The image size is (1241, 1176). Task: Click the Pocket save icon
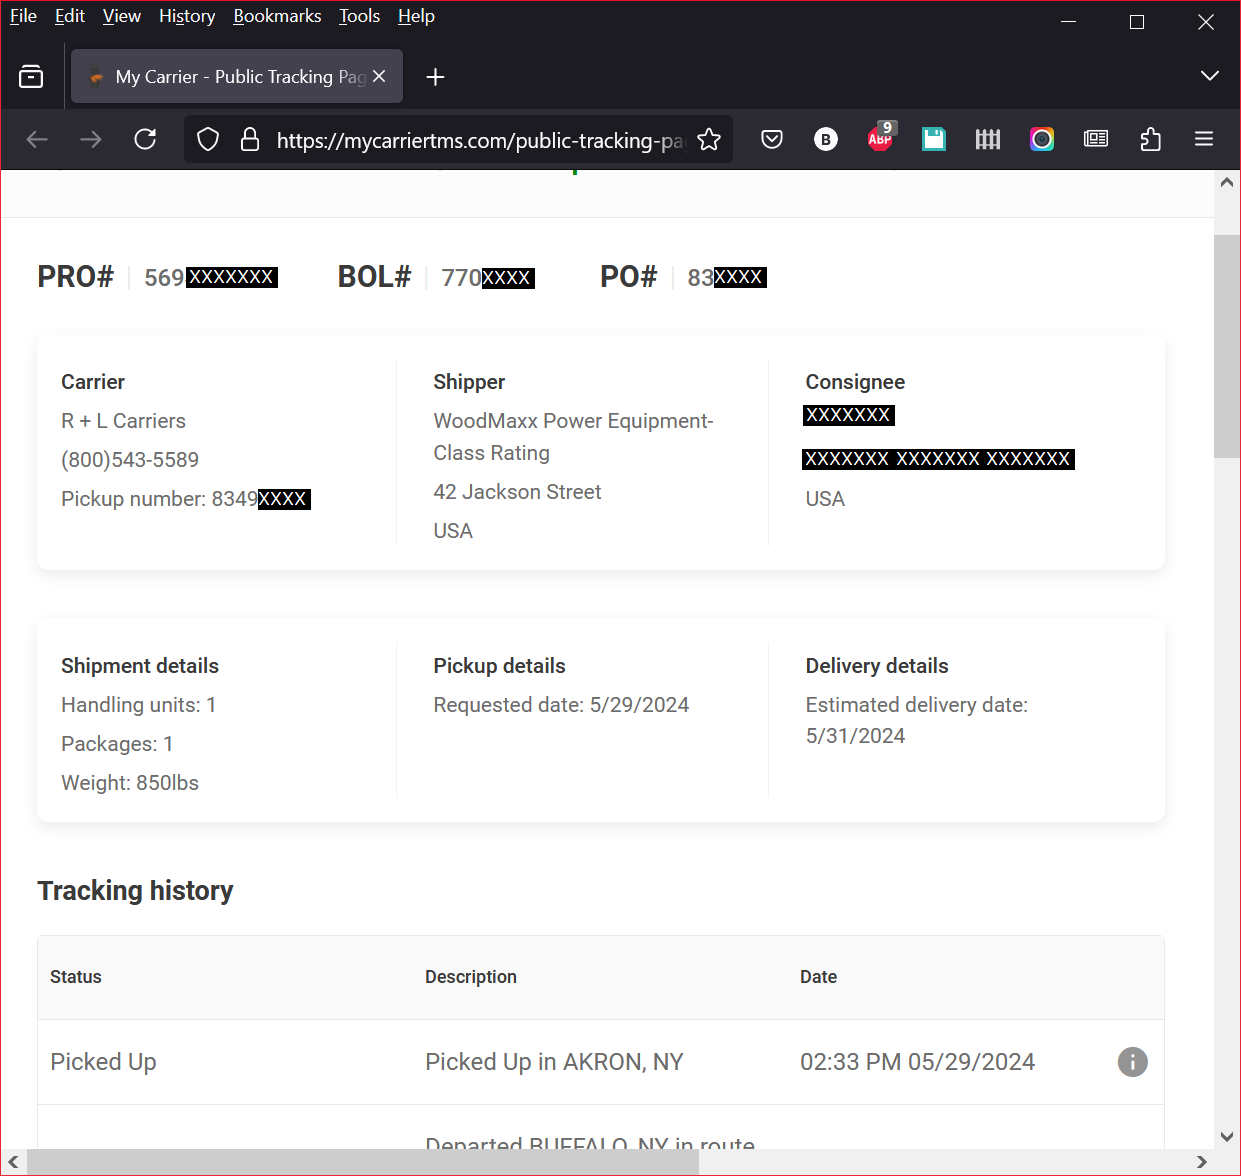(772, 139)
